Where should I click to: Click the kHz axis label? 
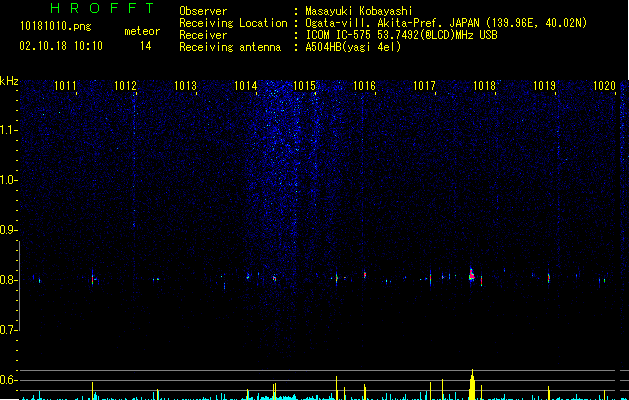click(x=9, y=81)
